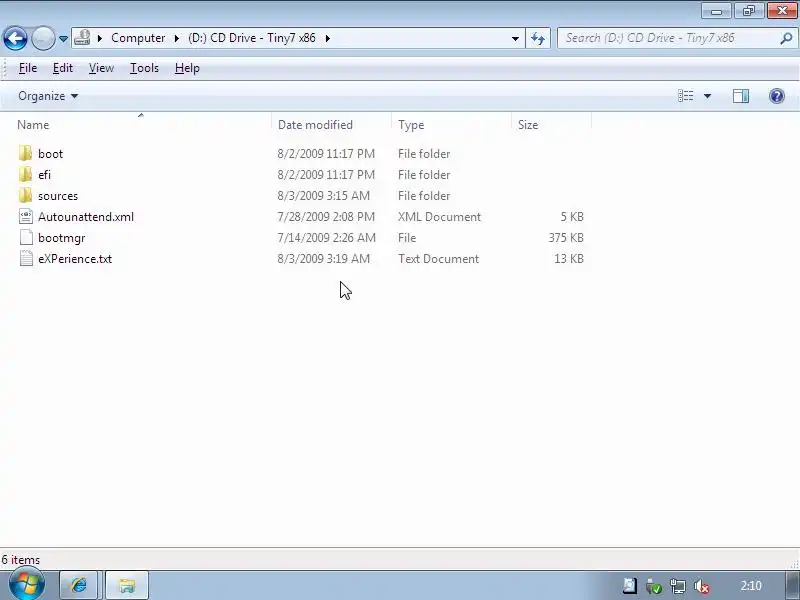Open the Organize dropdown
This screenshot has height=600, width=800.
pos(48,96)
